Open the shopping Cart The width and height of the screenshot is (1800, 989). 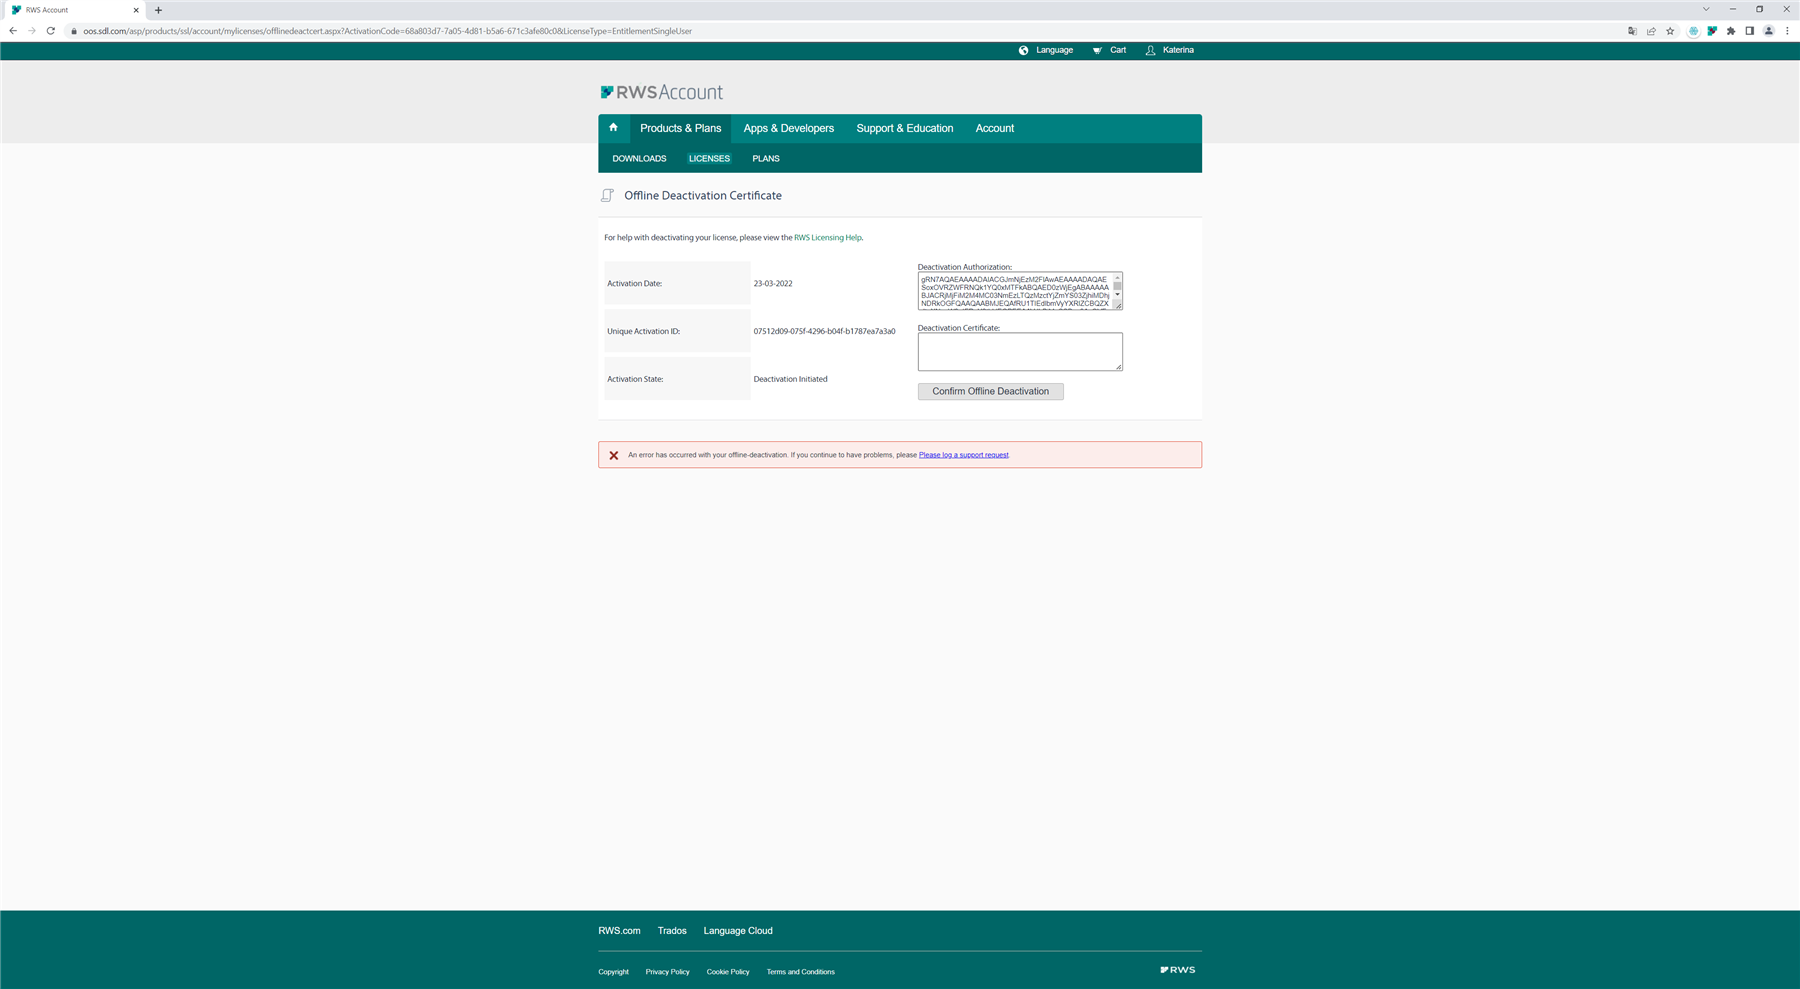coord(1109,50)
